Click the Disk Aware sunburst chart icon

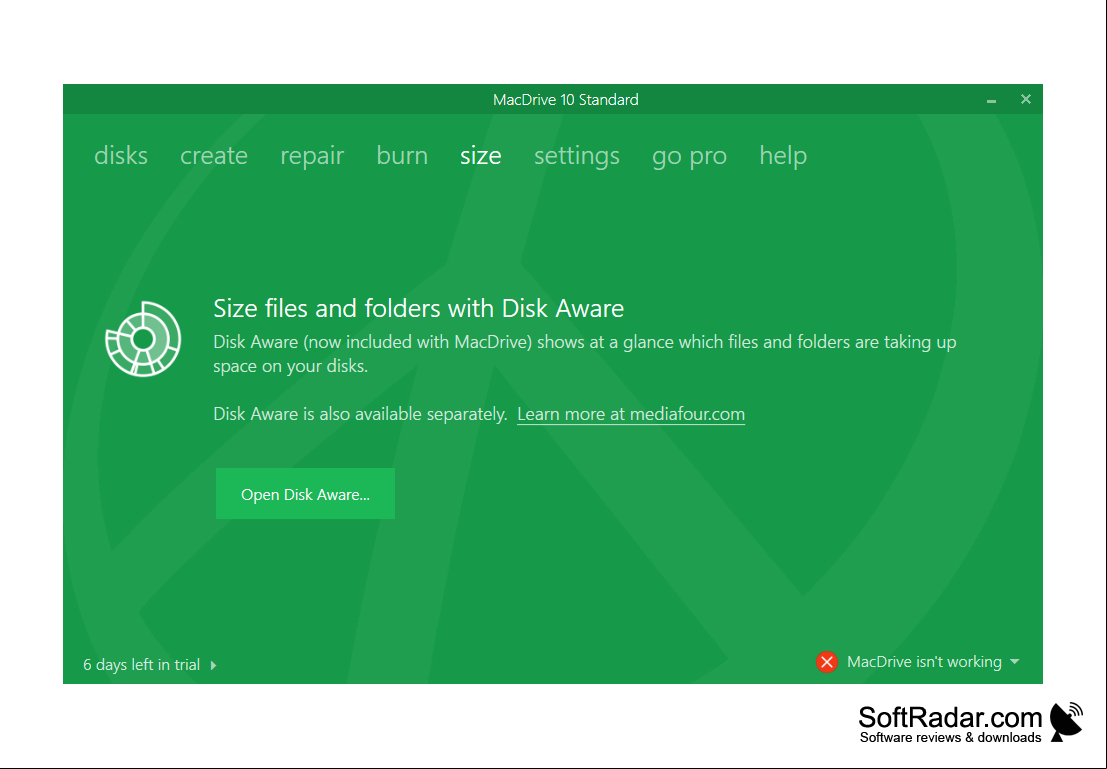(143, 339)
